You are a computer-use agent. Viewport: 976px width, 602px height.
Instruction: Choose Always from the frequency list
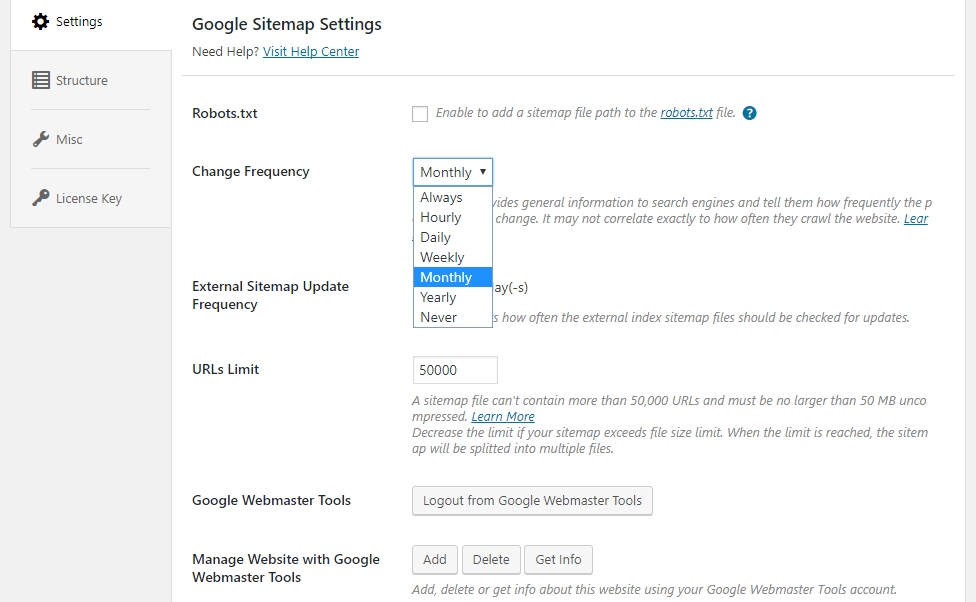[453, 197]
